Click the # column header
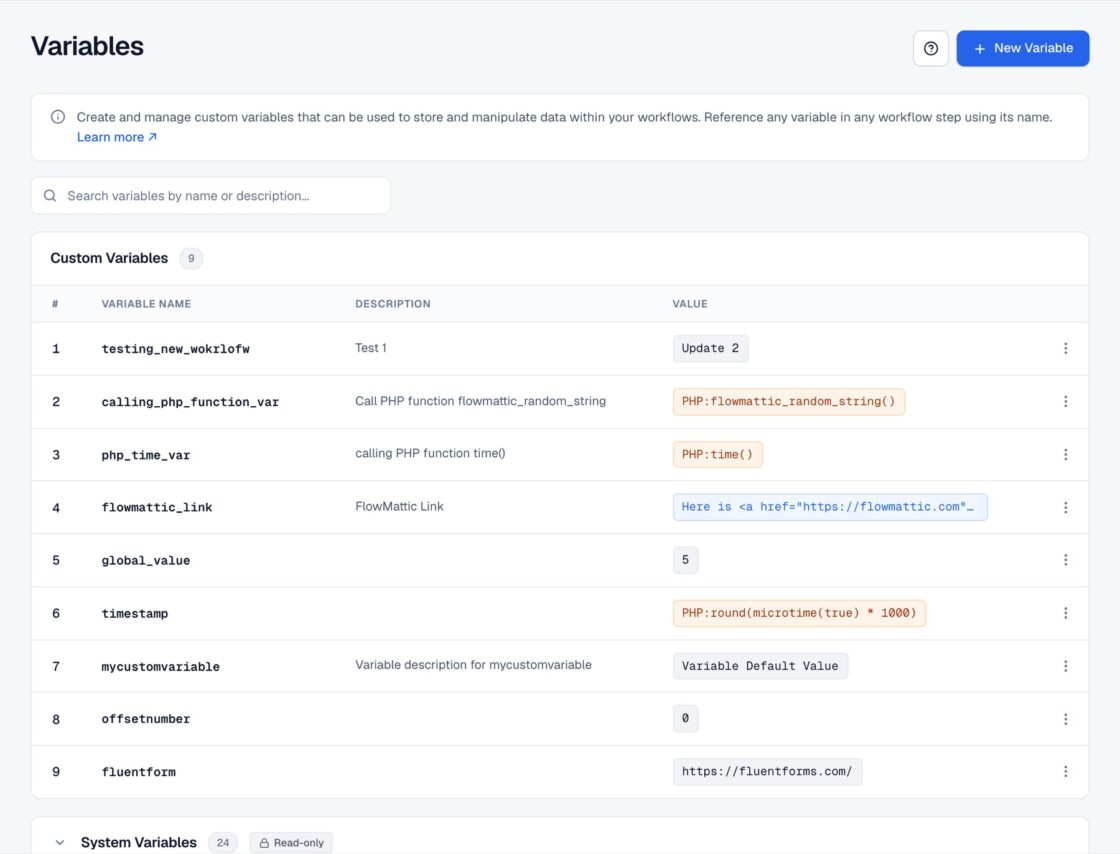 click(55, 304)
